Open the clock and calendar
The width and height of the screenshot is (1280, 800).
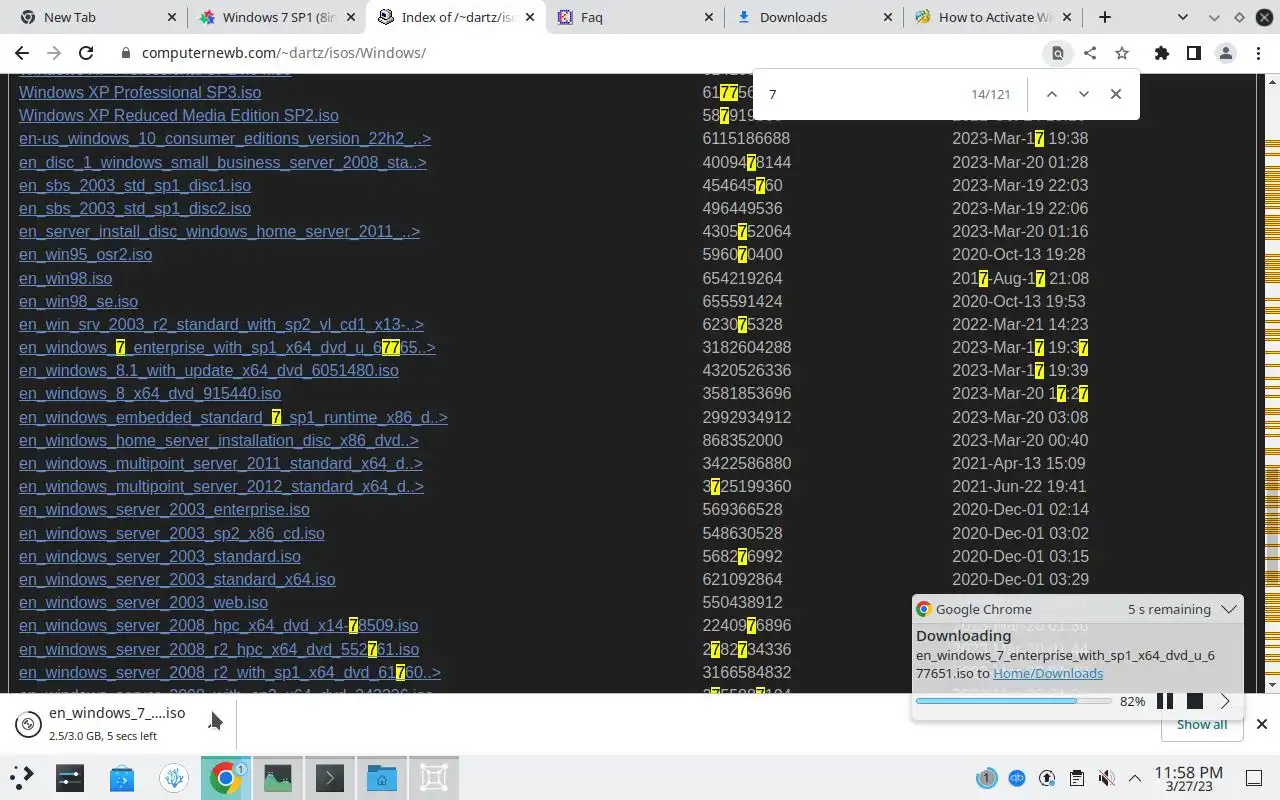[1188, 778]
